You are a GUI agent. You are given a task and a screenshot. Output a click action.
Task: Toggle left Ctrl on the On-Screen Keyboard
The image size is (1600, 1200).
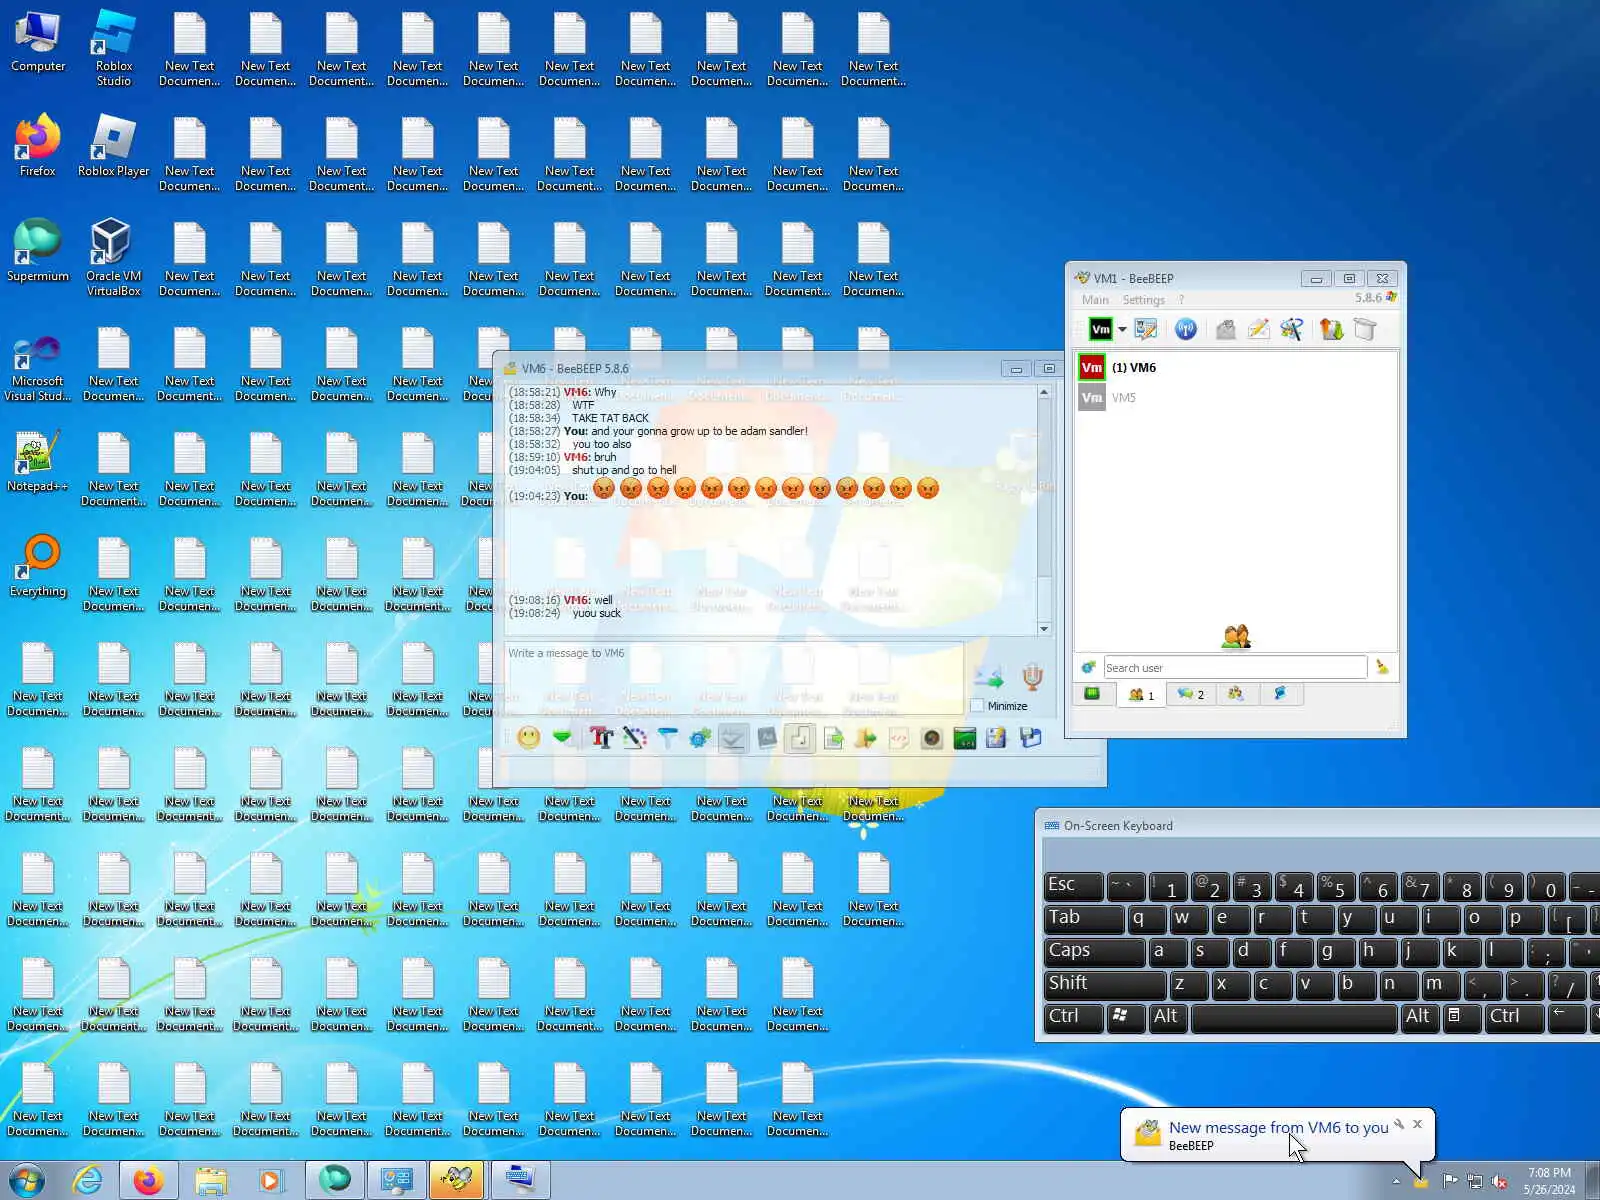point(1073,1017)
